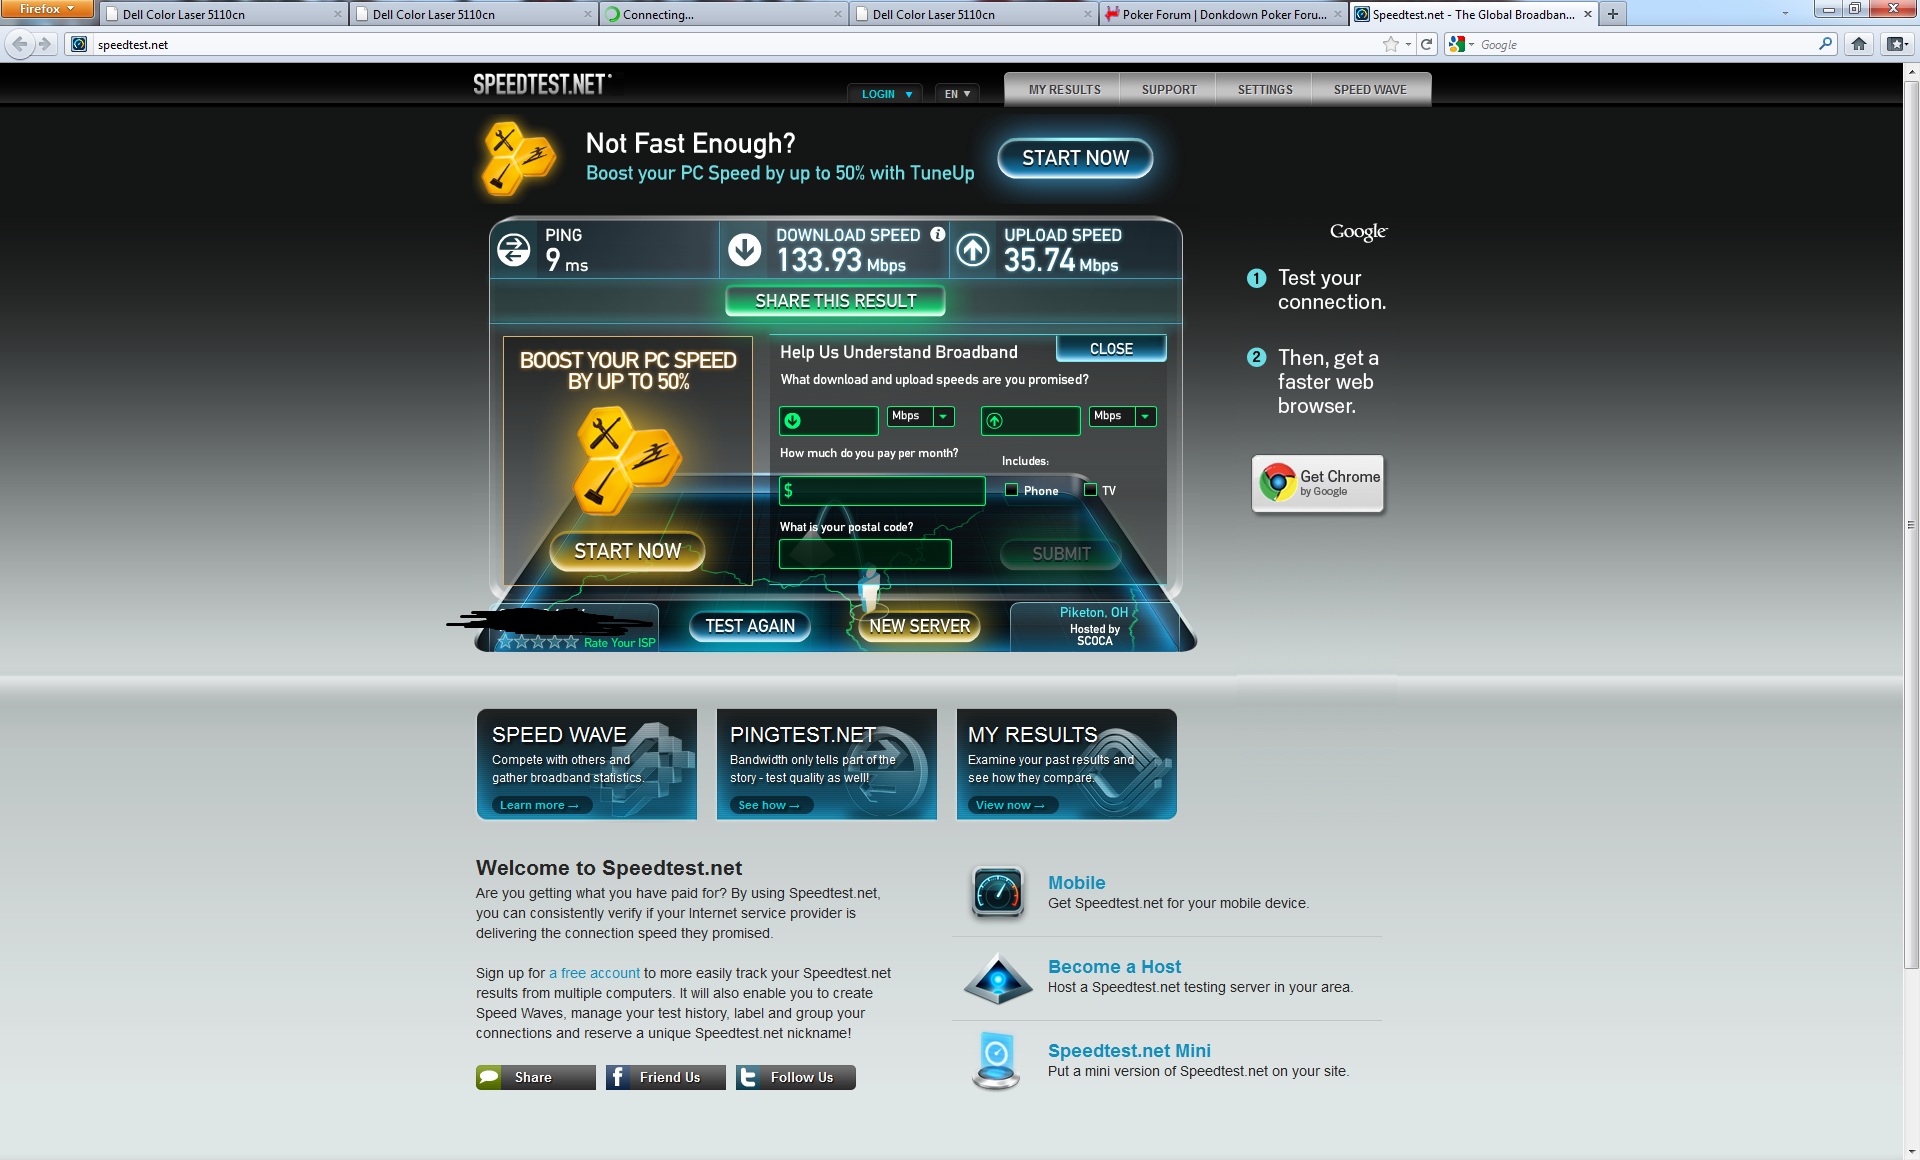The height and width of the screenshot is (1160, 1920).
Task: Open the MY RESULTS nav tab
Action: point(1064,89)
